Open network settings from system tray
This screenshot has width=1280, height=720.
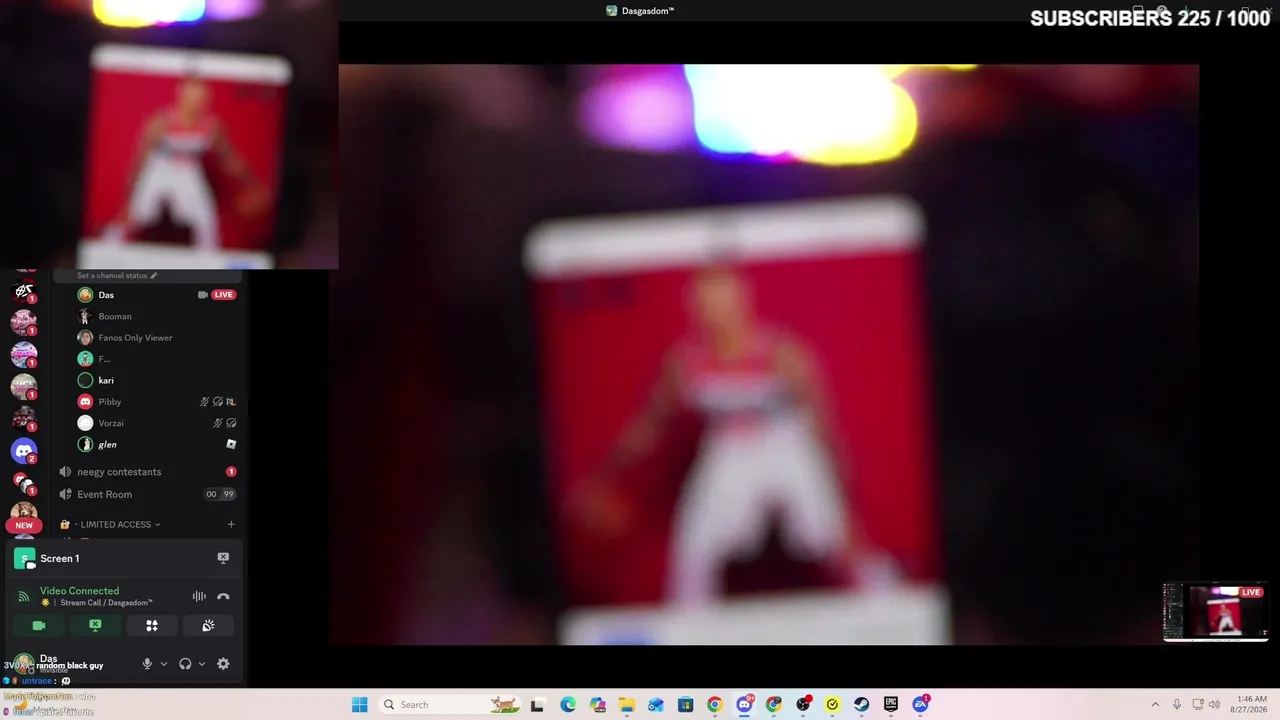click(1198, 704)
